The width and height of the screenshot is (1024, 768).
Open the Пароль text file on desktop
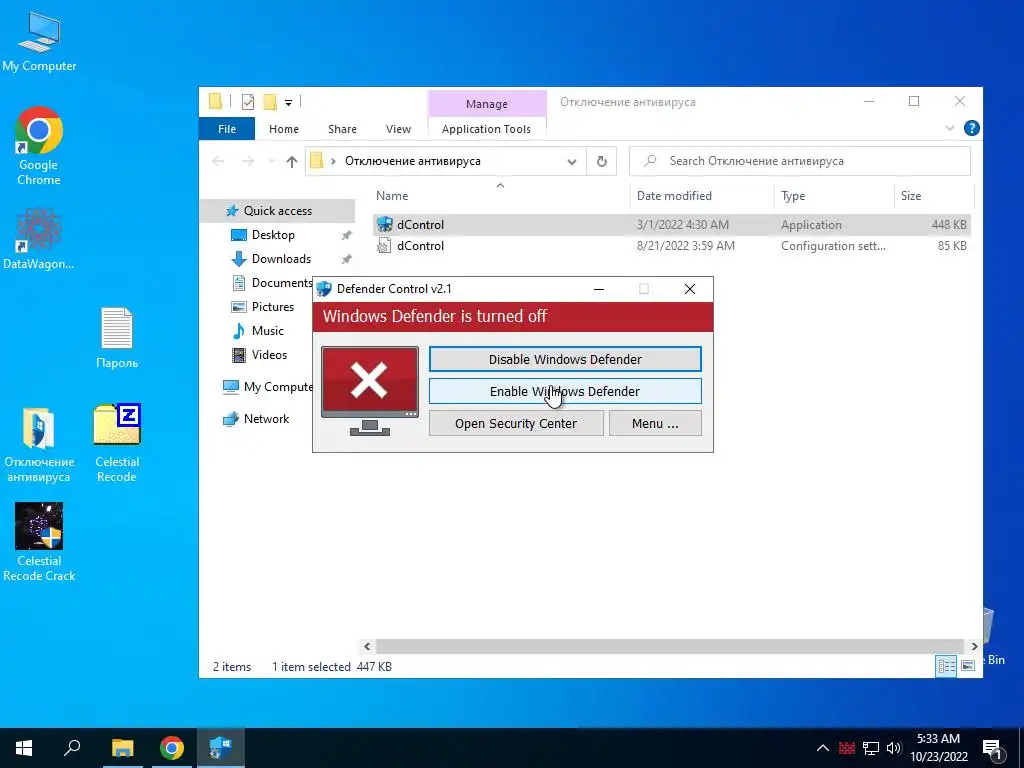pos(117,338)
